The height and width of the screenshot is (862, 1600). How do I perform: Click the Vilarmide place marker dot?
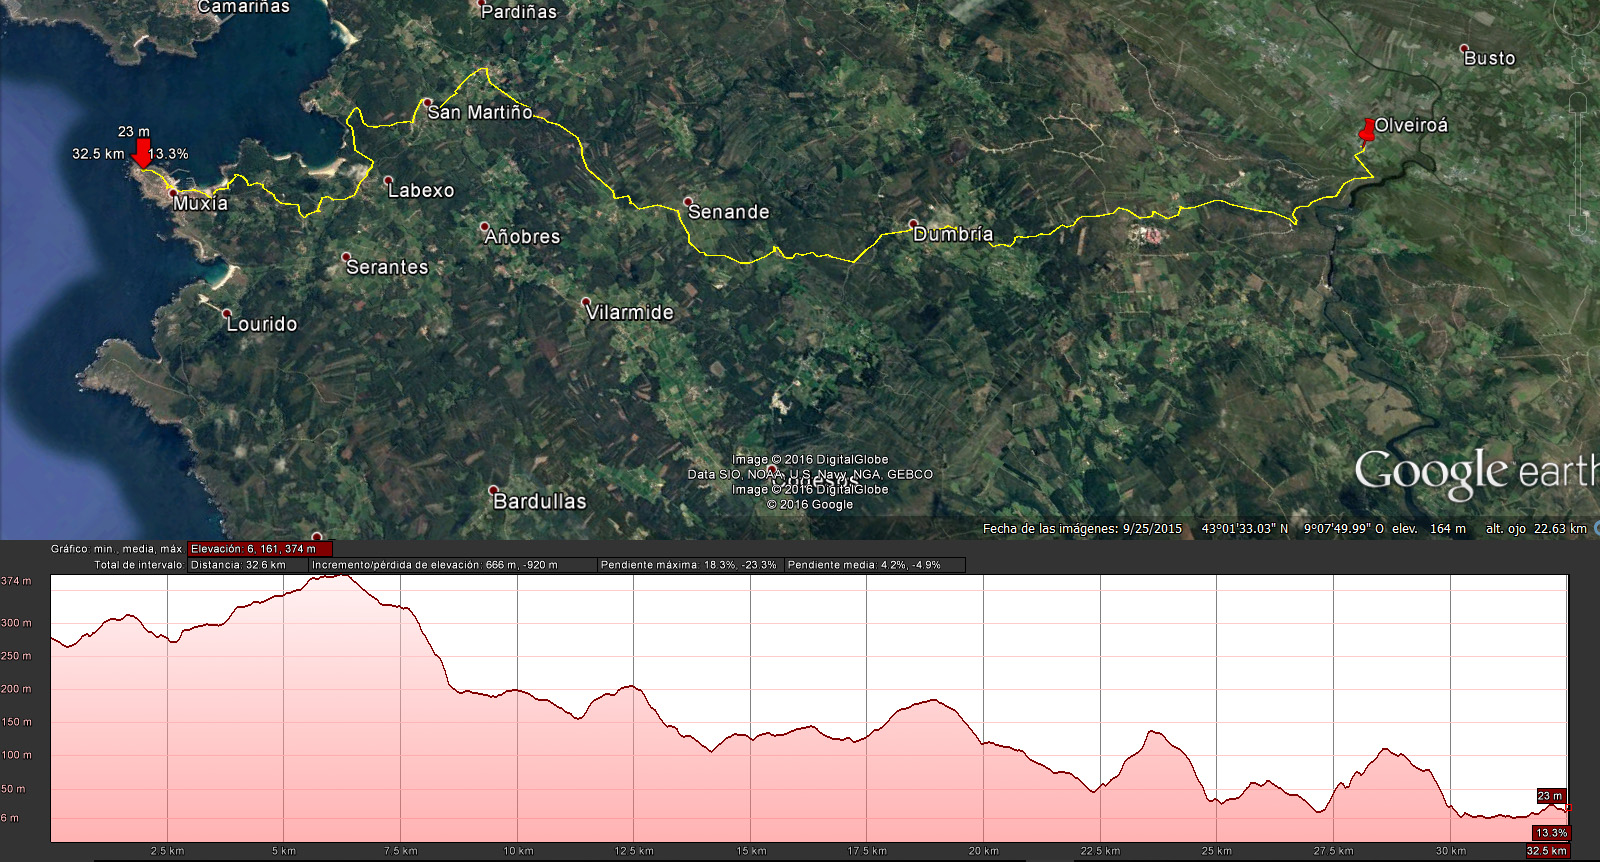click(x=586, y=302)
